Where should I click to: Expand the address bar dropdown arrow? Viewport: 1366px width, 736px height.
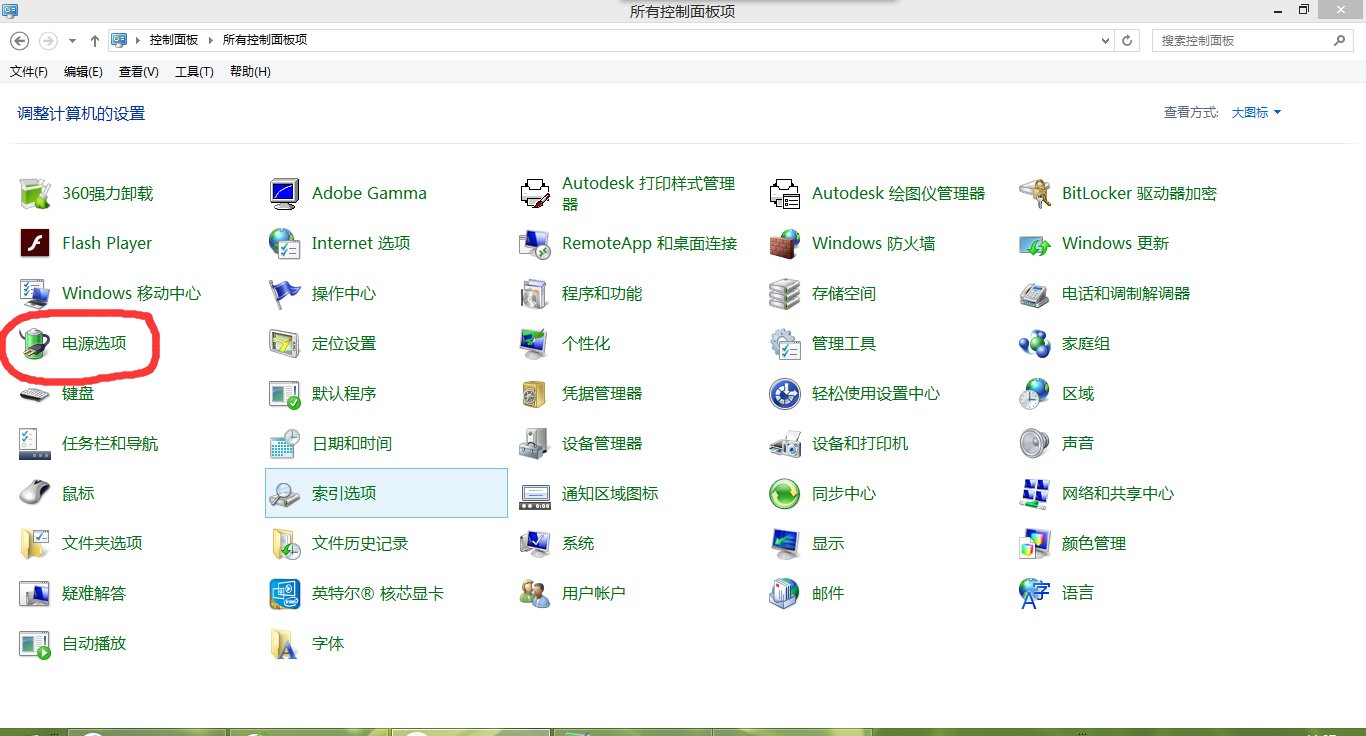coord(1104,40)
